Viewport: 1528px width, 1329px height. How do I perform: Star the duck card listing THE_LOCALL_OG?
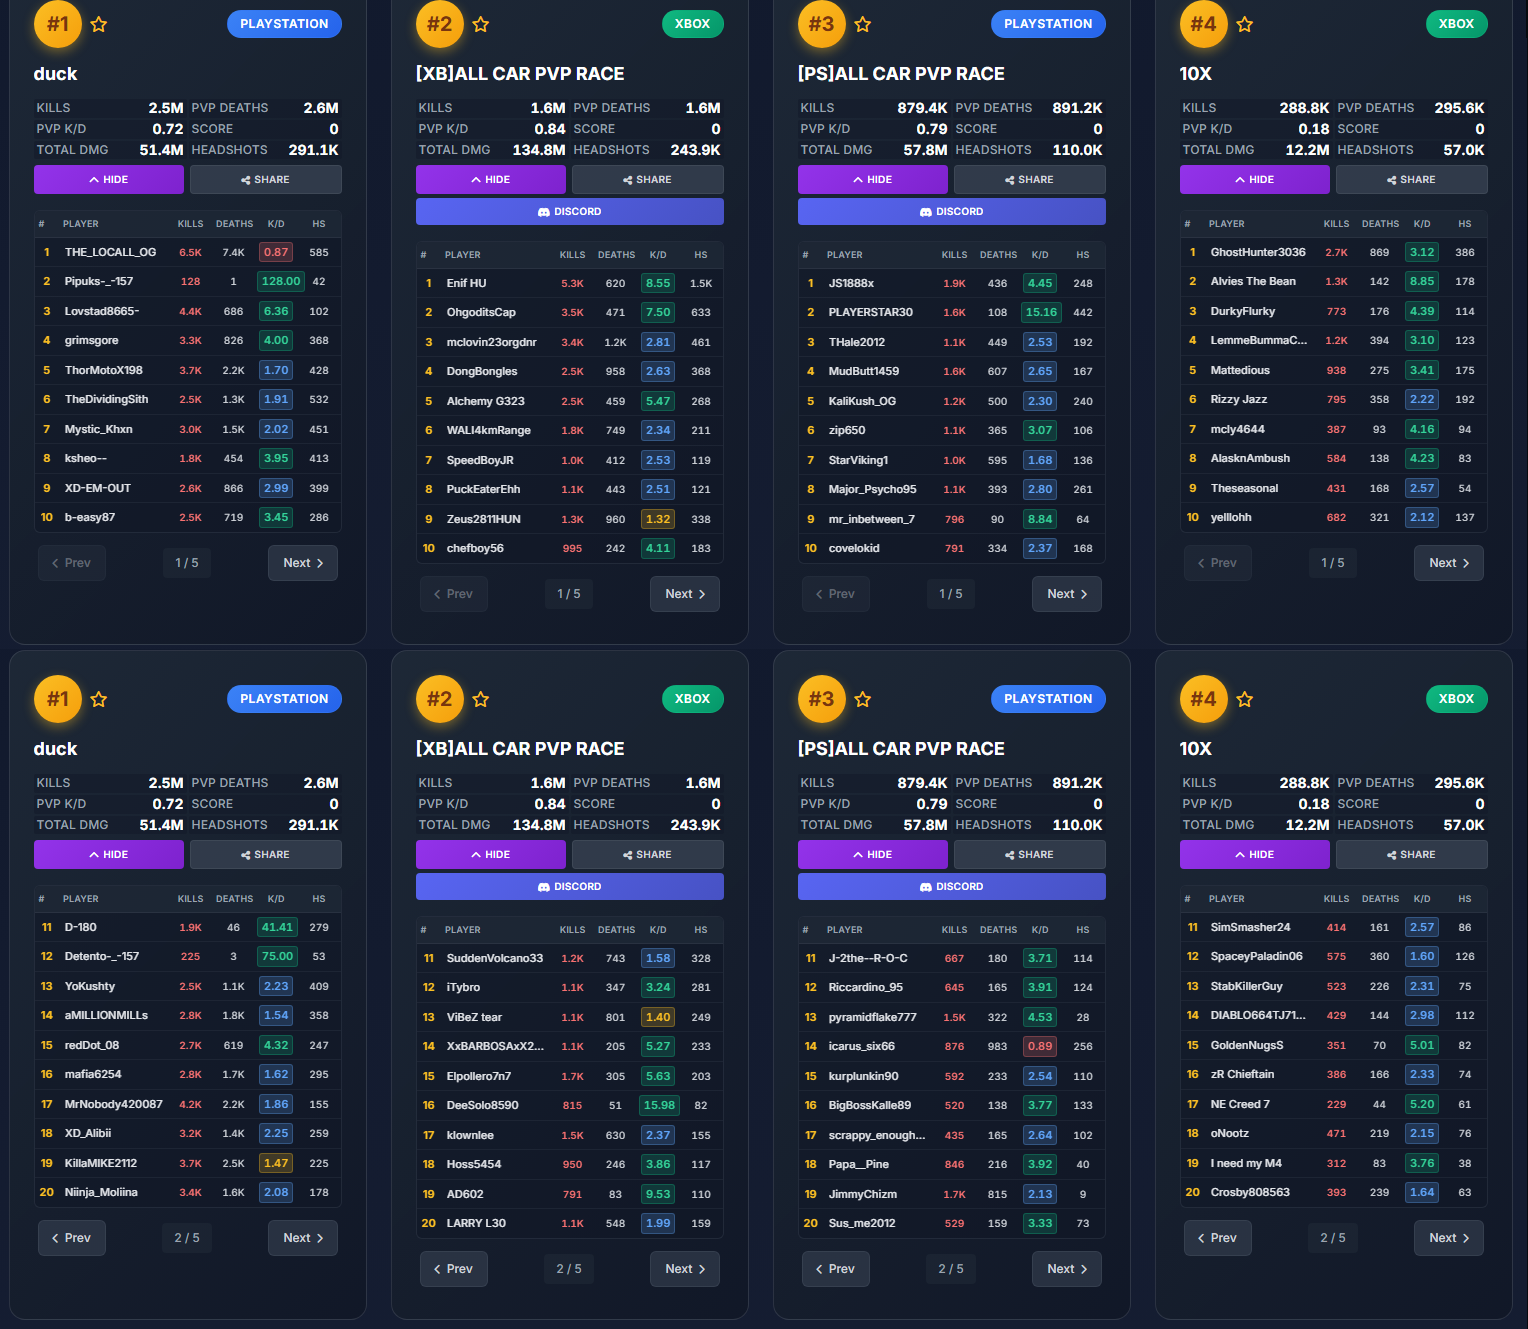point(99,24)
